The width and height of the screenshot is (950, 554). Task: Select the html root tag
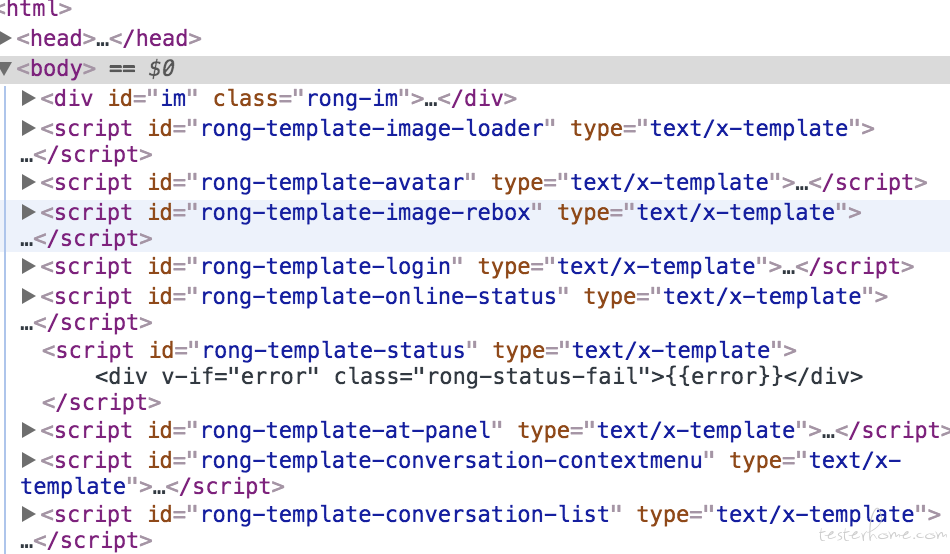click(x=36, y=8)
